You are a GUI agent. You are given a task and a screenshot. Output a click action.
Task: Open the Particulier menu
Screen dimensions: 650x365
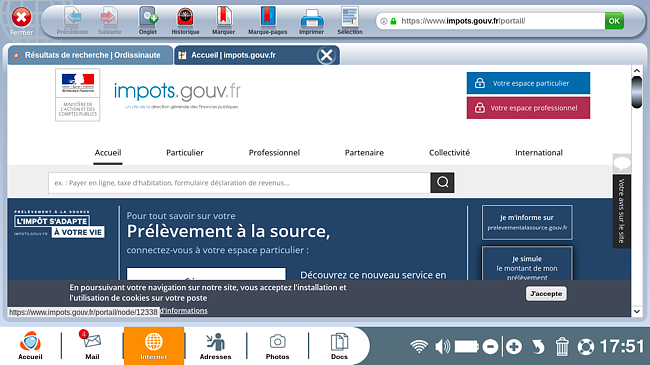coord(185,153)
